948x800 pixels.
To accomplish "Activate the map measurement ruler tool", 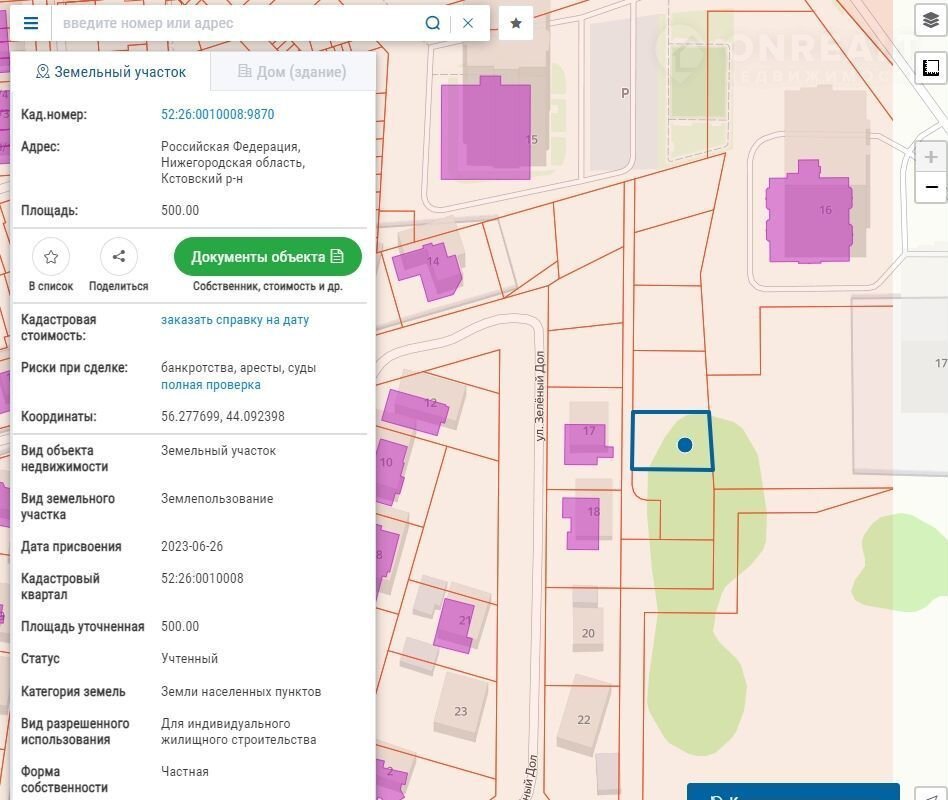I will click(x=931, y=68).
